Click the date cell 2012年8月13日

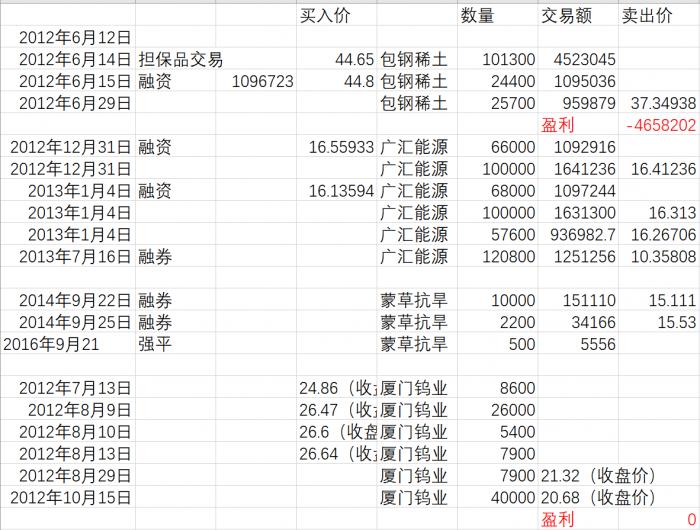point(68,453)
